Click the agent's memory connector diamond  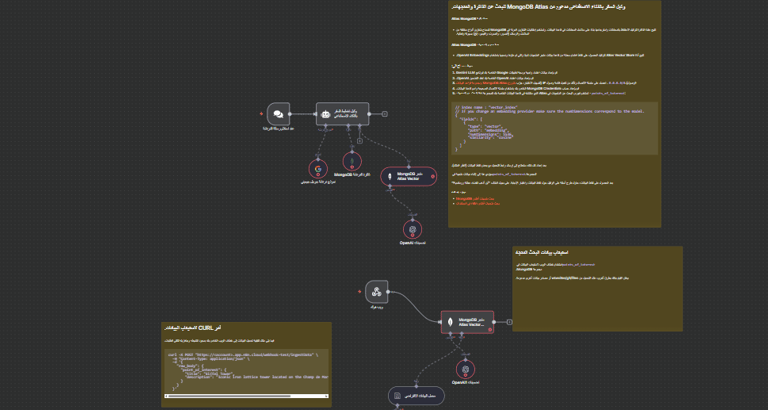click(x=348, y=125)
